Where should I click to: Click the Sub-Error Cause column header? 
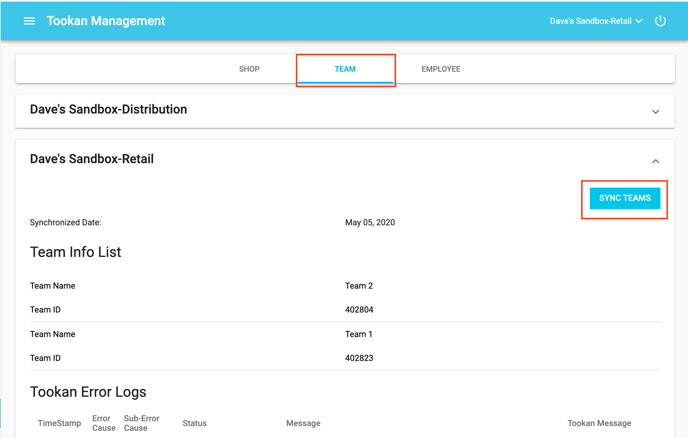coord(141,423)
